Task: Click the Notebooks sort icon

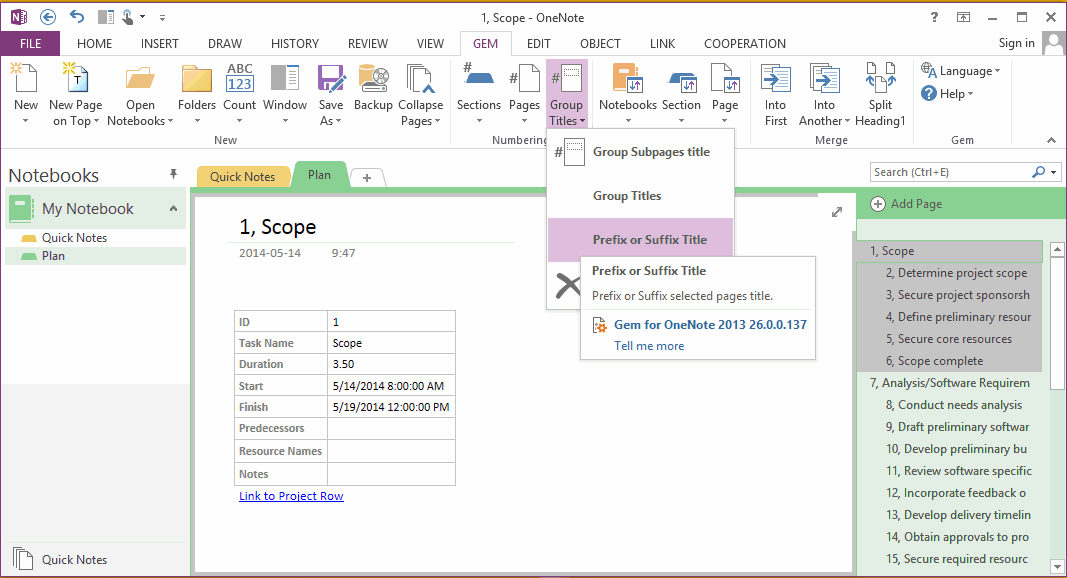Action: (x=627, y=78)
